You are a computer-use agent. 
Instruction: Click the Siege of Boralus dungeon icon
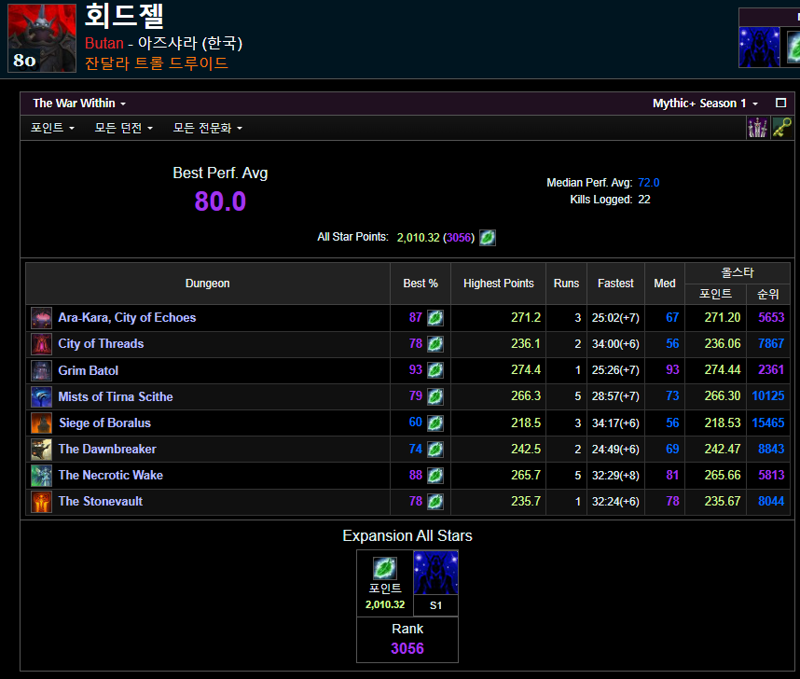click(x=41, y=423)
